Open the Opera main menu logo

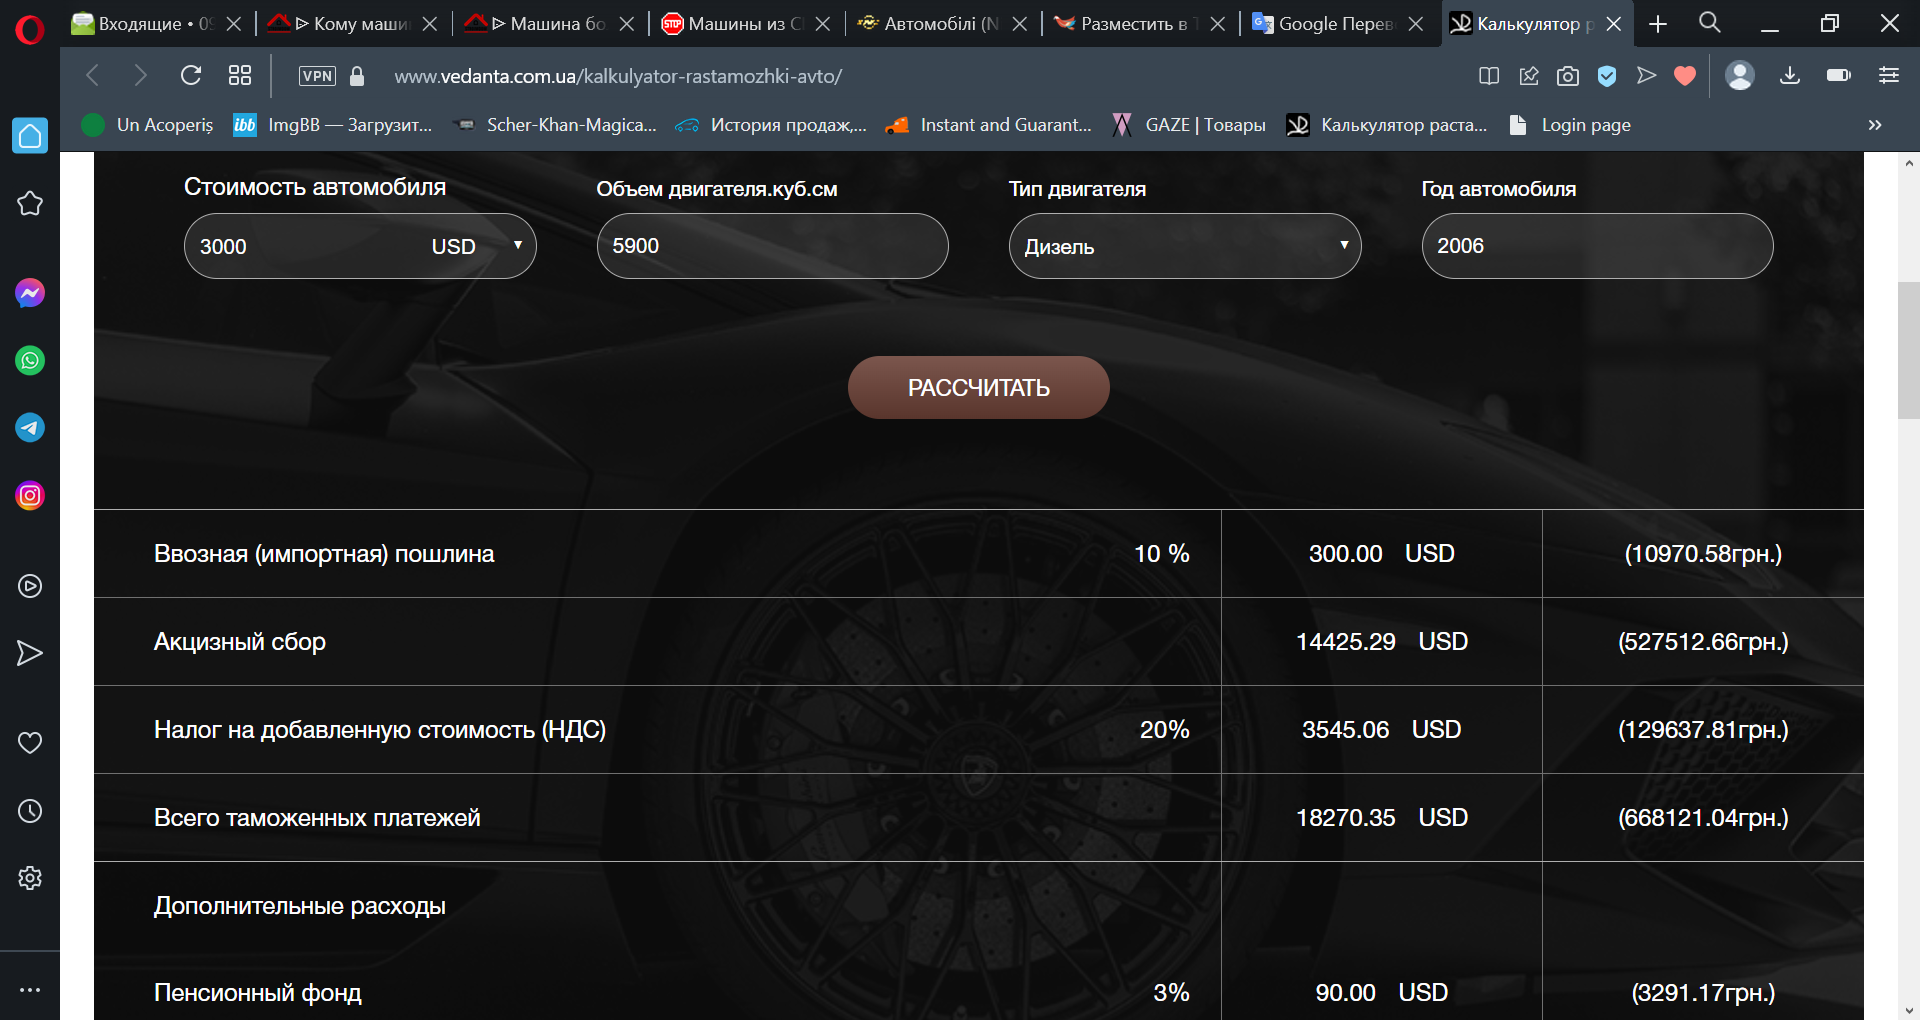(x=30, y=30)
